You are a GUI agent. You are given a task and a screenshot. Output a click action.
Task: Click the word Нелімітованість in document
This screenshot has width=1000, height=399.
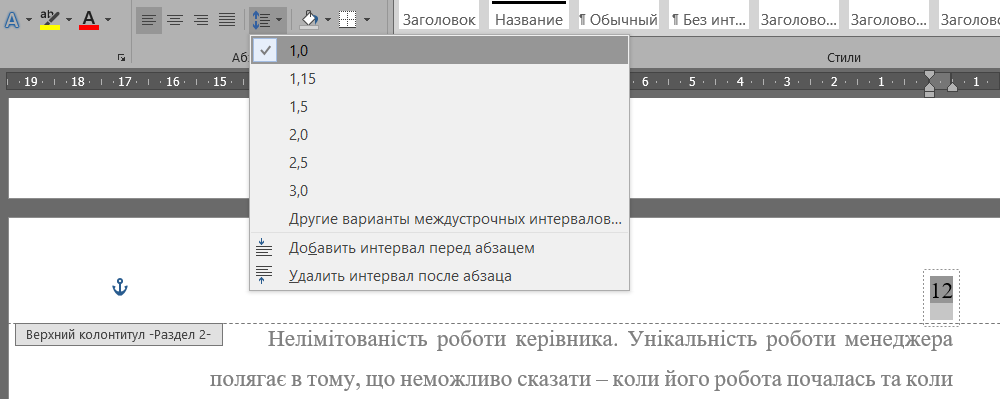pyautogui.click(x=347, y=338)
